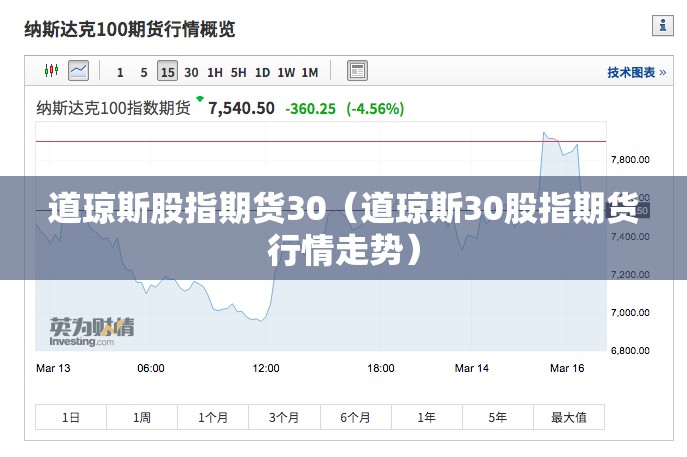
Task: Click the 7,000.00 axis label
Action: coord(630,312)
